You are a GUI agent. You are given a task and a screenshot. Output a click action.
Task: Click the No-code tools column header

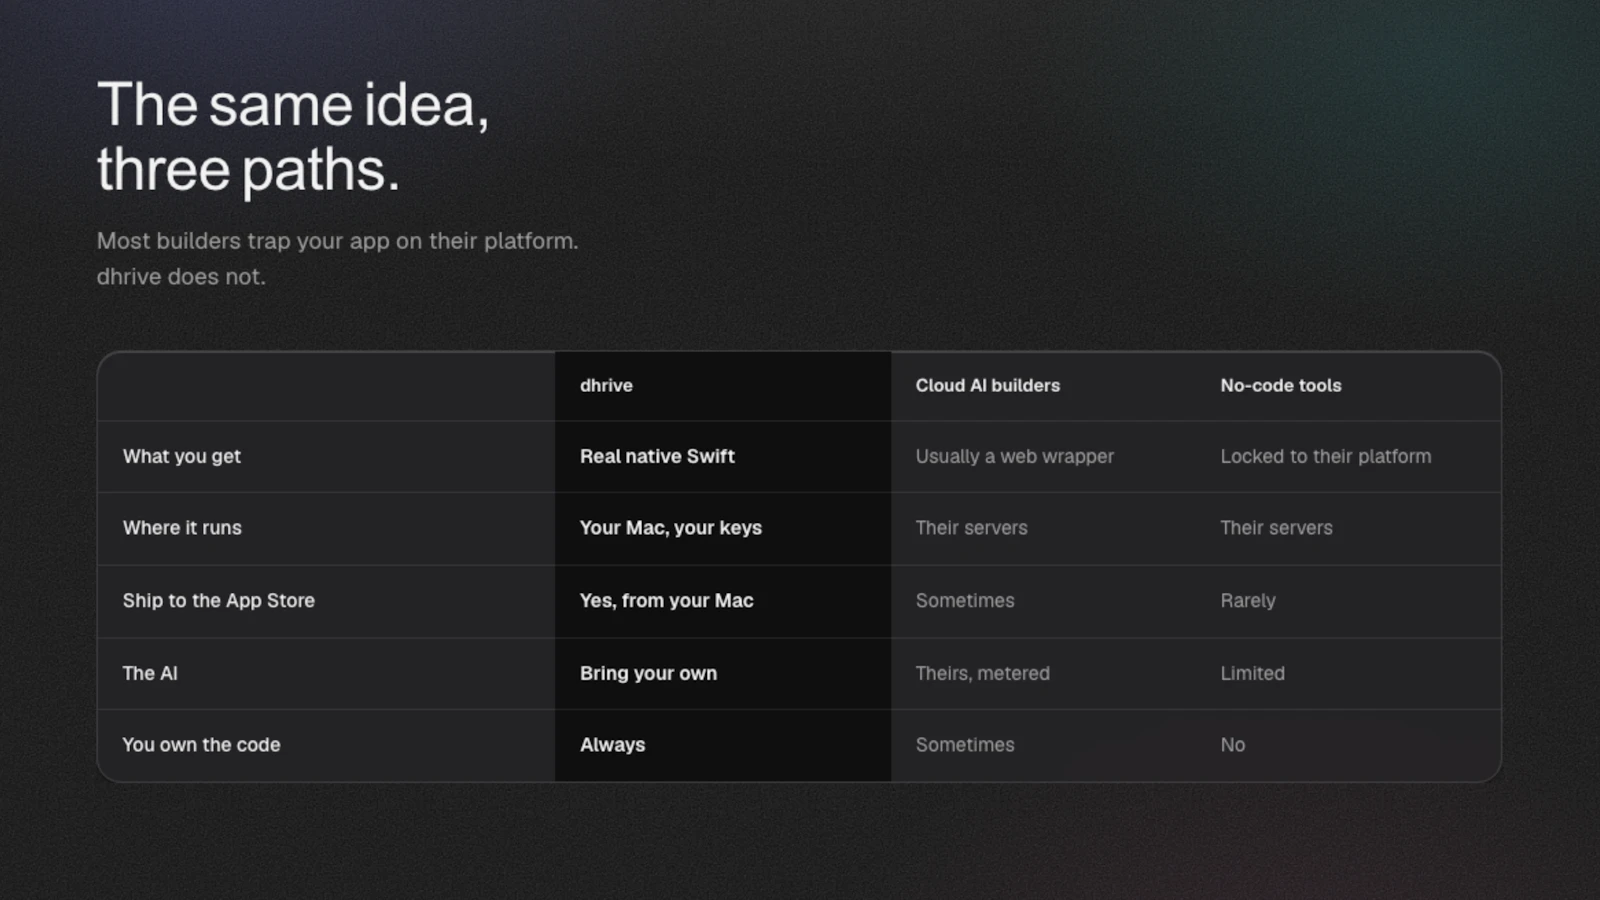pos(1281,386)
